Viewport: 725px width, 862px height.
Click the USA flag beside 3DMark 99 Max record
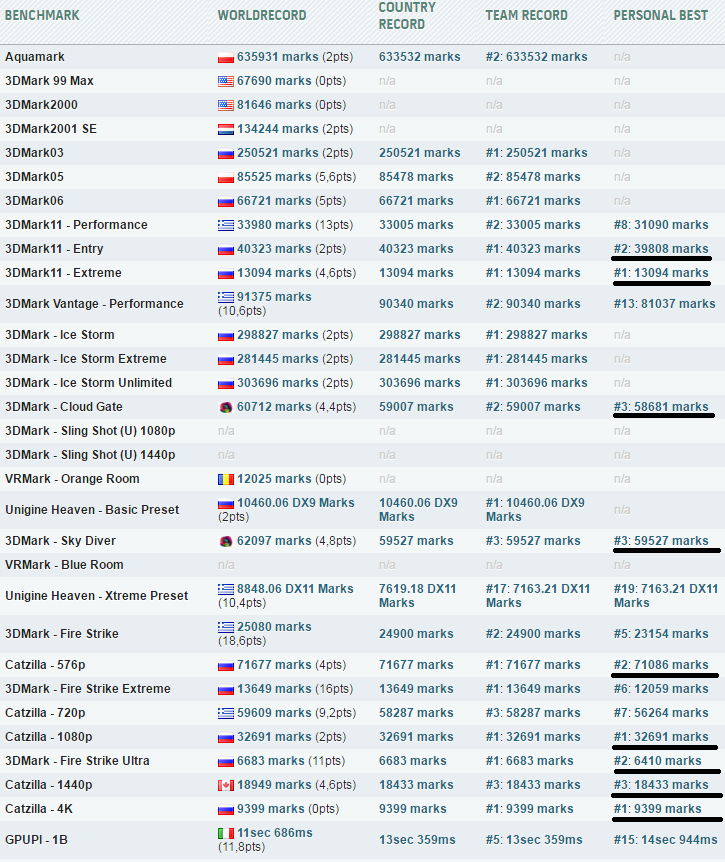pos(225,82)
